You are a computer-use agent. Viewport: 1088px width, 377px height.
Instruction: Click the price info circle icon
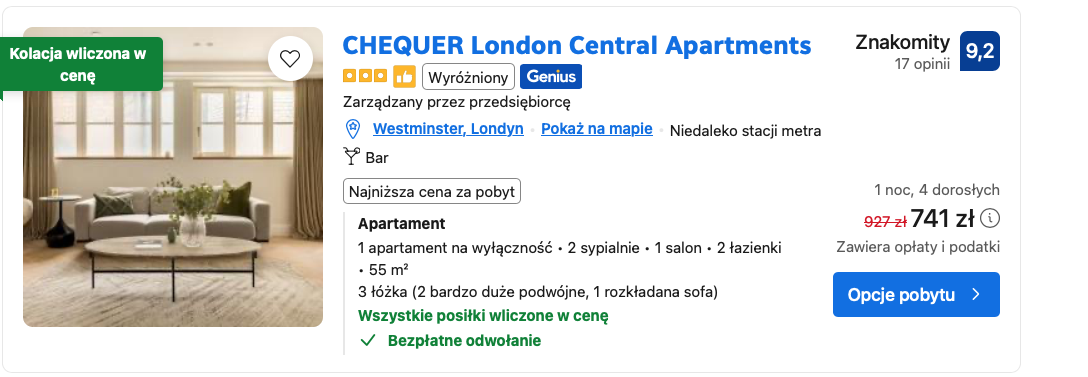tap(992, 219)
